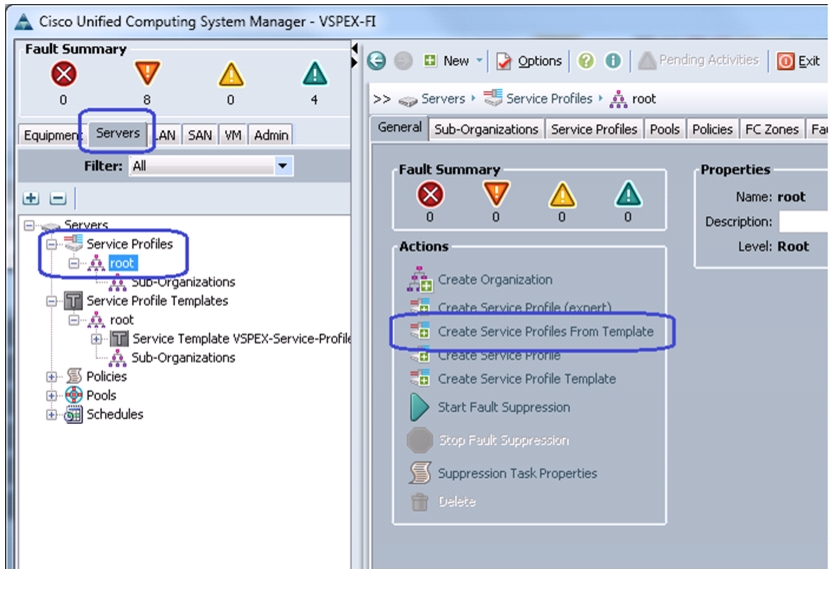829x604 pixels.
Task: Click warning fault icon showing 4
Action: pos(315,74)
